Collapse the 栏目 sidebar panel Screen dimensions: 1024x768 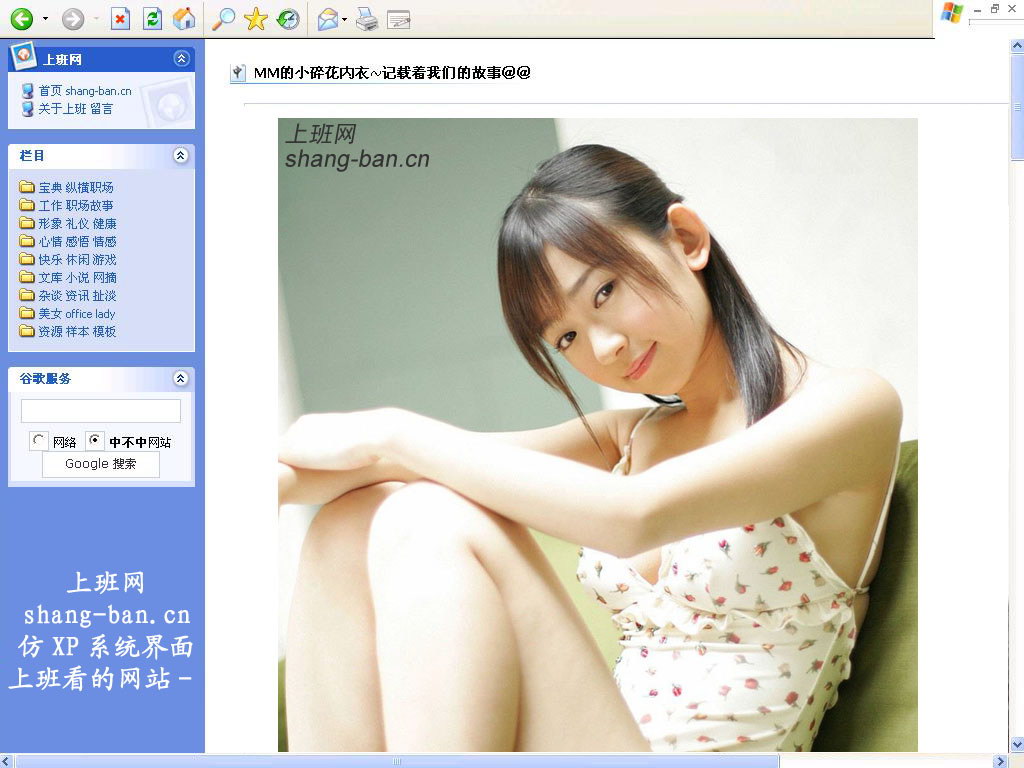[181, 155]
